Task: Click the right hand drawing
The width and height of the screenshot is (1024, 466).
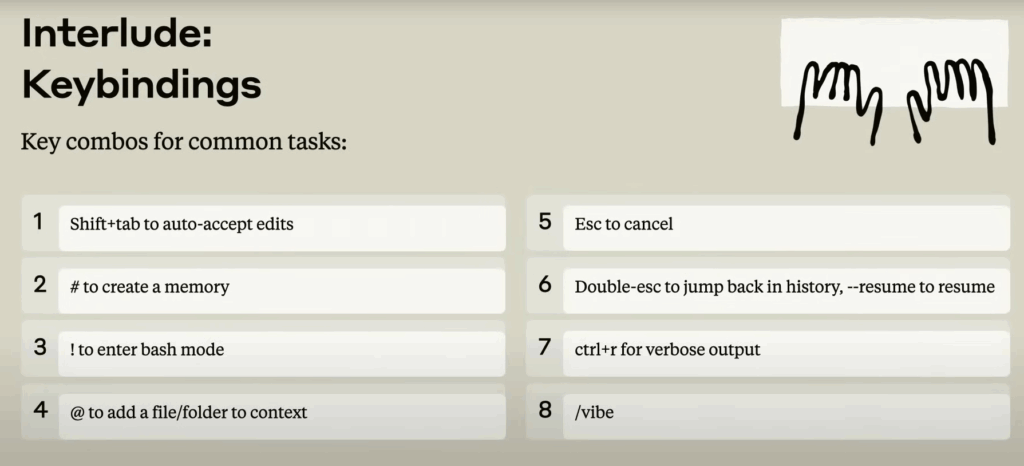Action: click(x=952, y=101)
